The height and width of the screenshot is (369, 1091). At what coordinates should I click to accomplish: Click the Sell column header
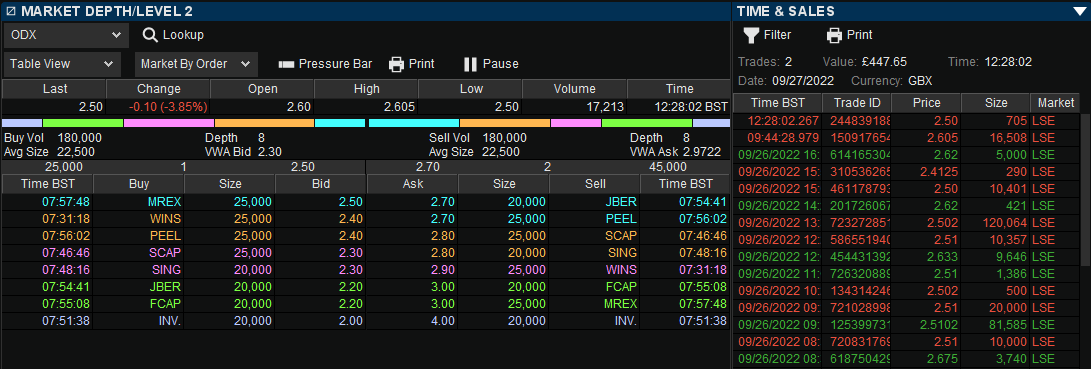pos(594,184)
